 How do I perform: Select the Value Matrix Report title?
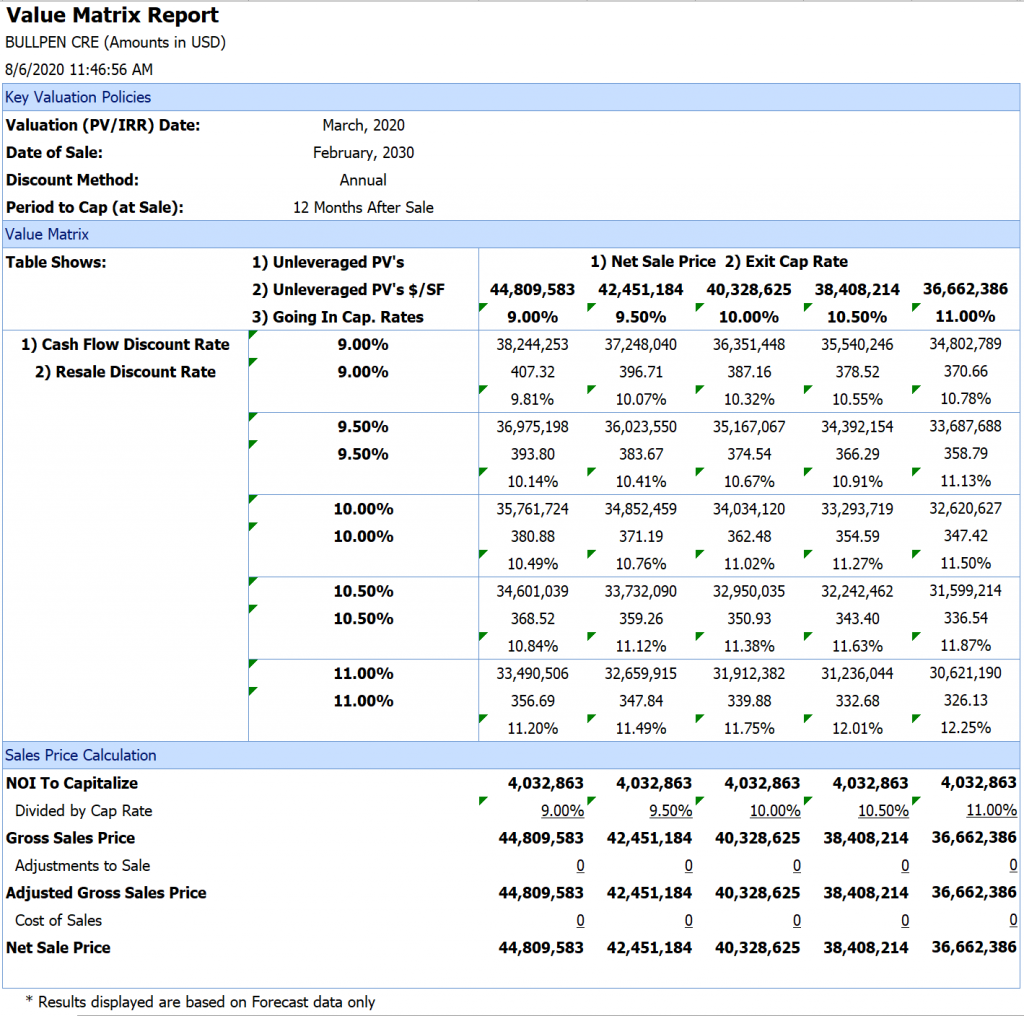(112, 14)
